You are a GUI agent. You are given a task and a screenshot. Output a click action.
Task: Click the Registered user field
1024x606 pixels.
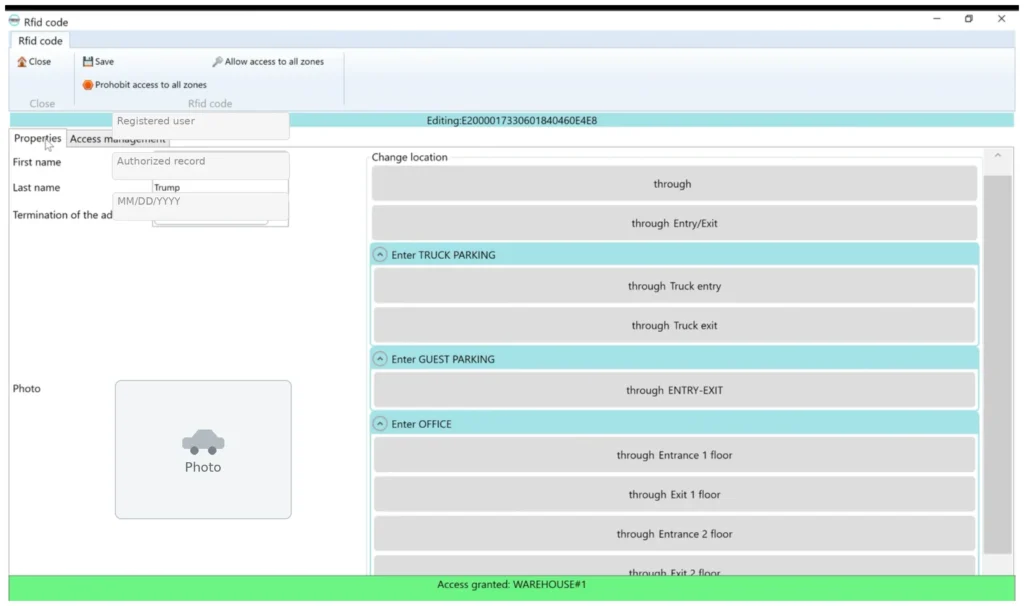point(200,125)
